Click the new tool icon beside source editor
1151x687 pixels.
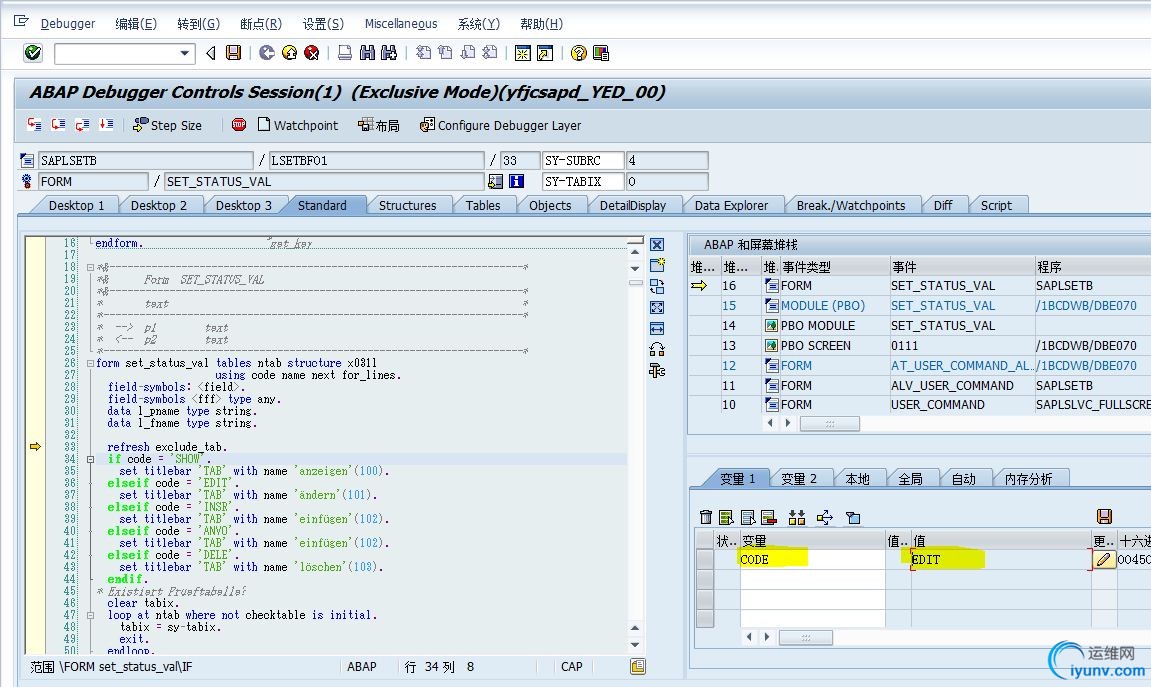(x=657, y=265)
